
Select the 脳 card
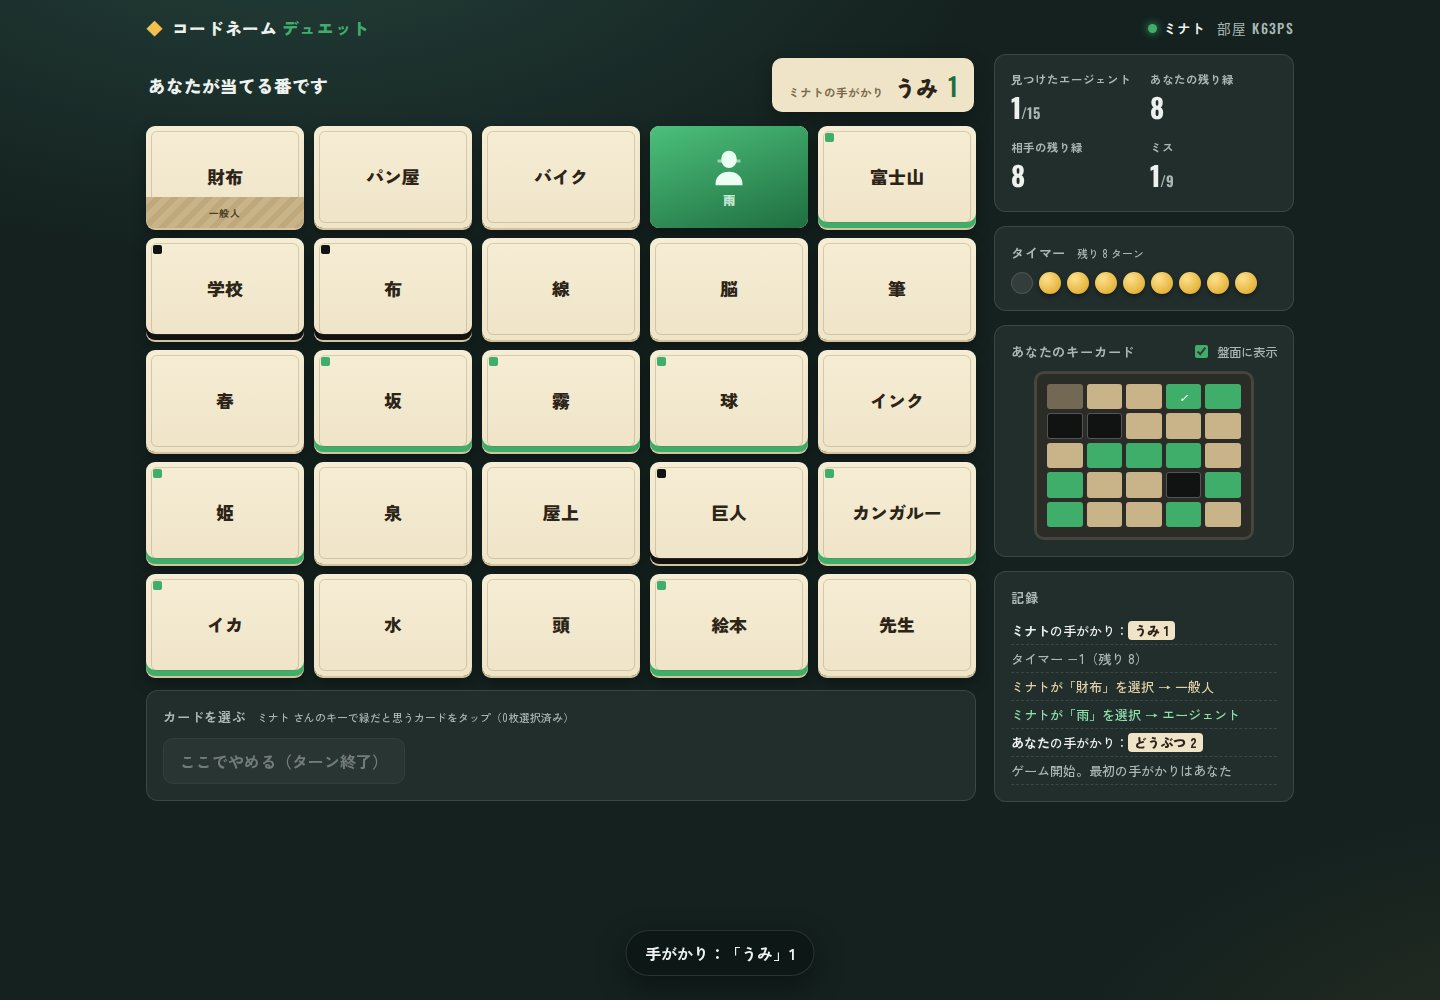coord(729,289)
